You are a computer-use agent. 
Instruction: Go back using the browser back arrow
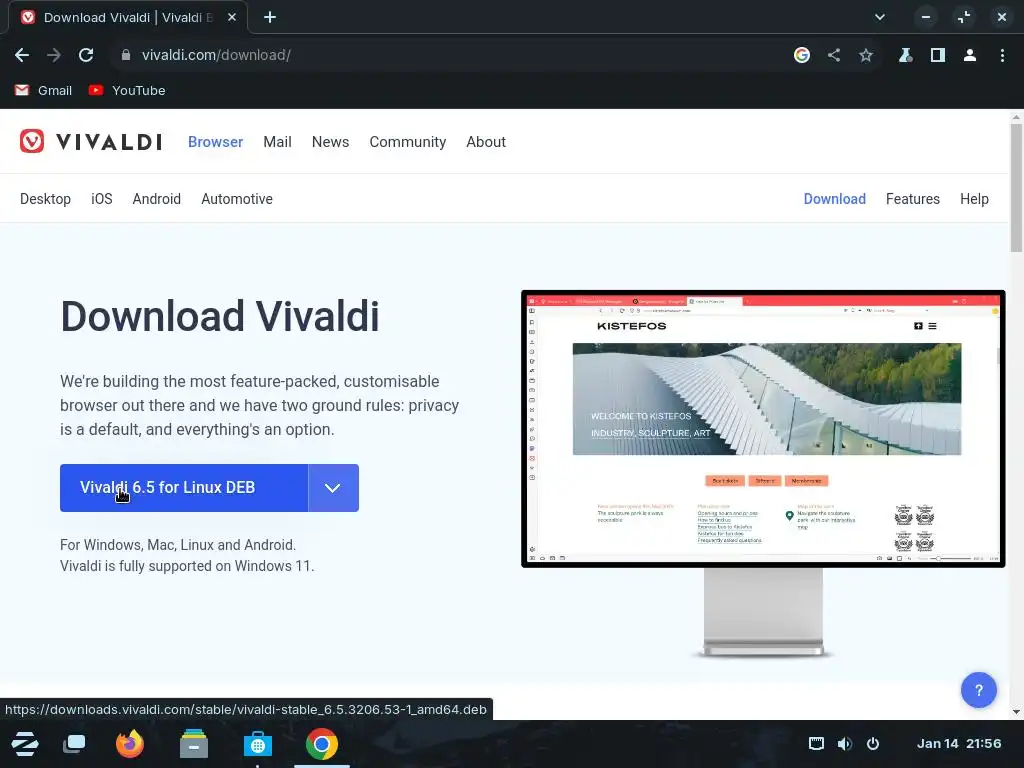[22, 56]
